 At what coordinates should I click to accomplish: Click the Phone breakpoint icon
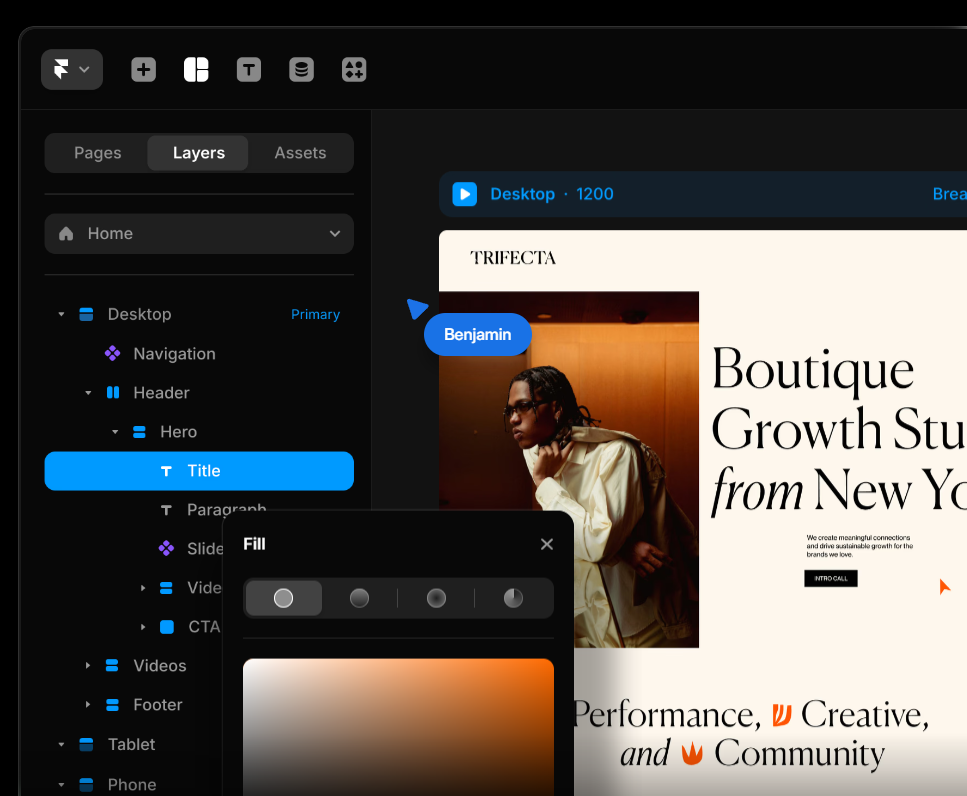point(86,785)
